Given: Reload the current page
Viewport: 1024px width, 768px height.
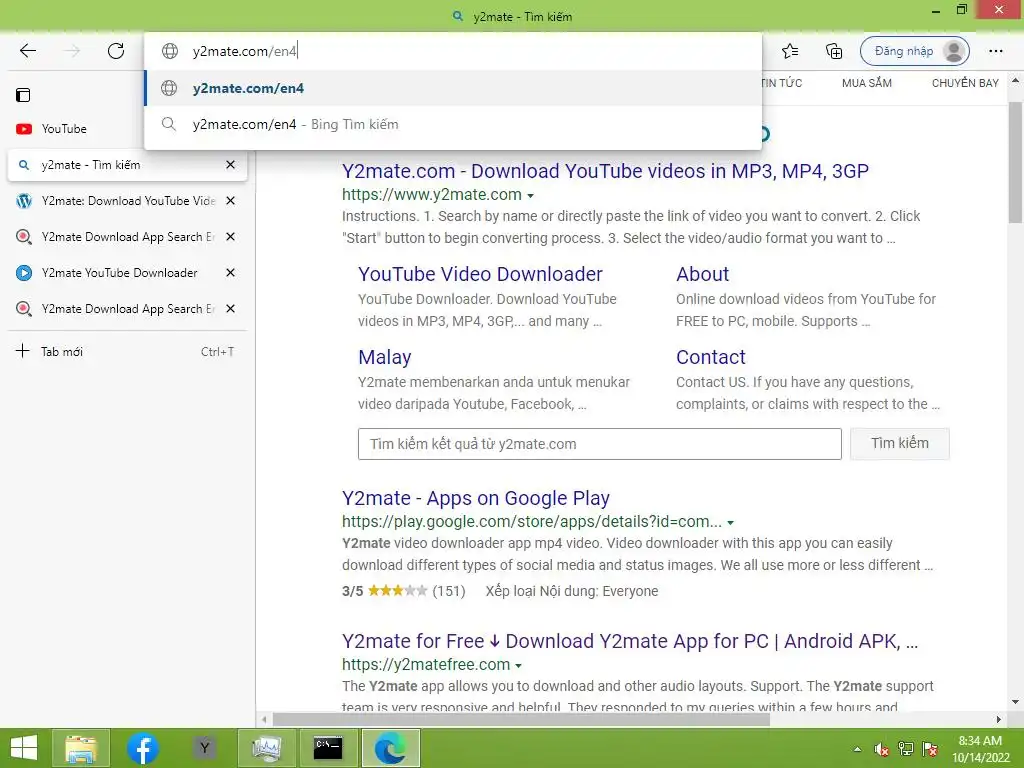Looking at the screenshot, I should [116, 51].
